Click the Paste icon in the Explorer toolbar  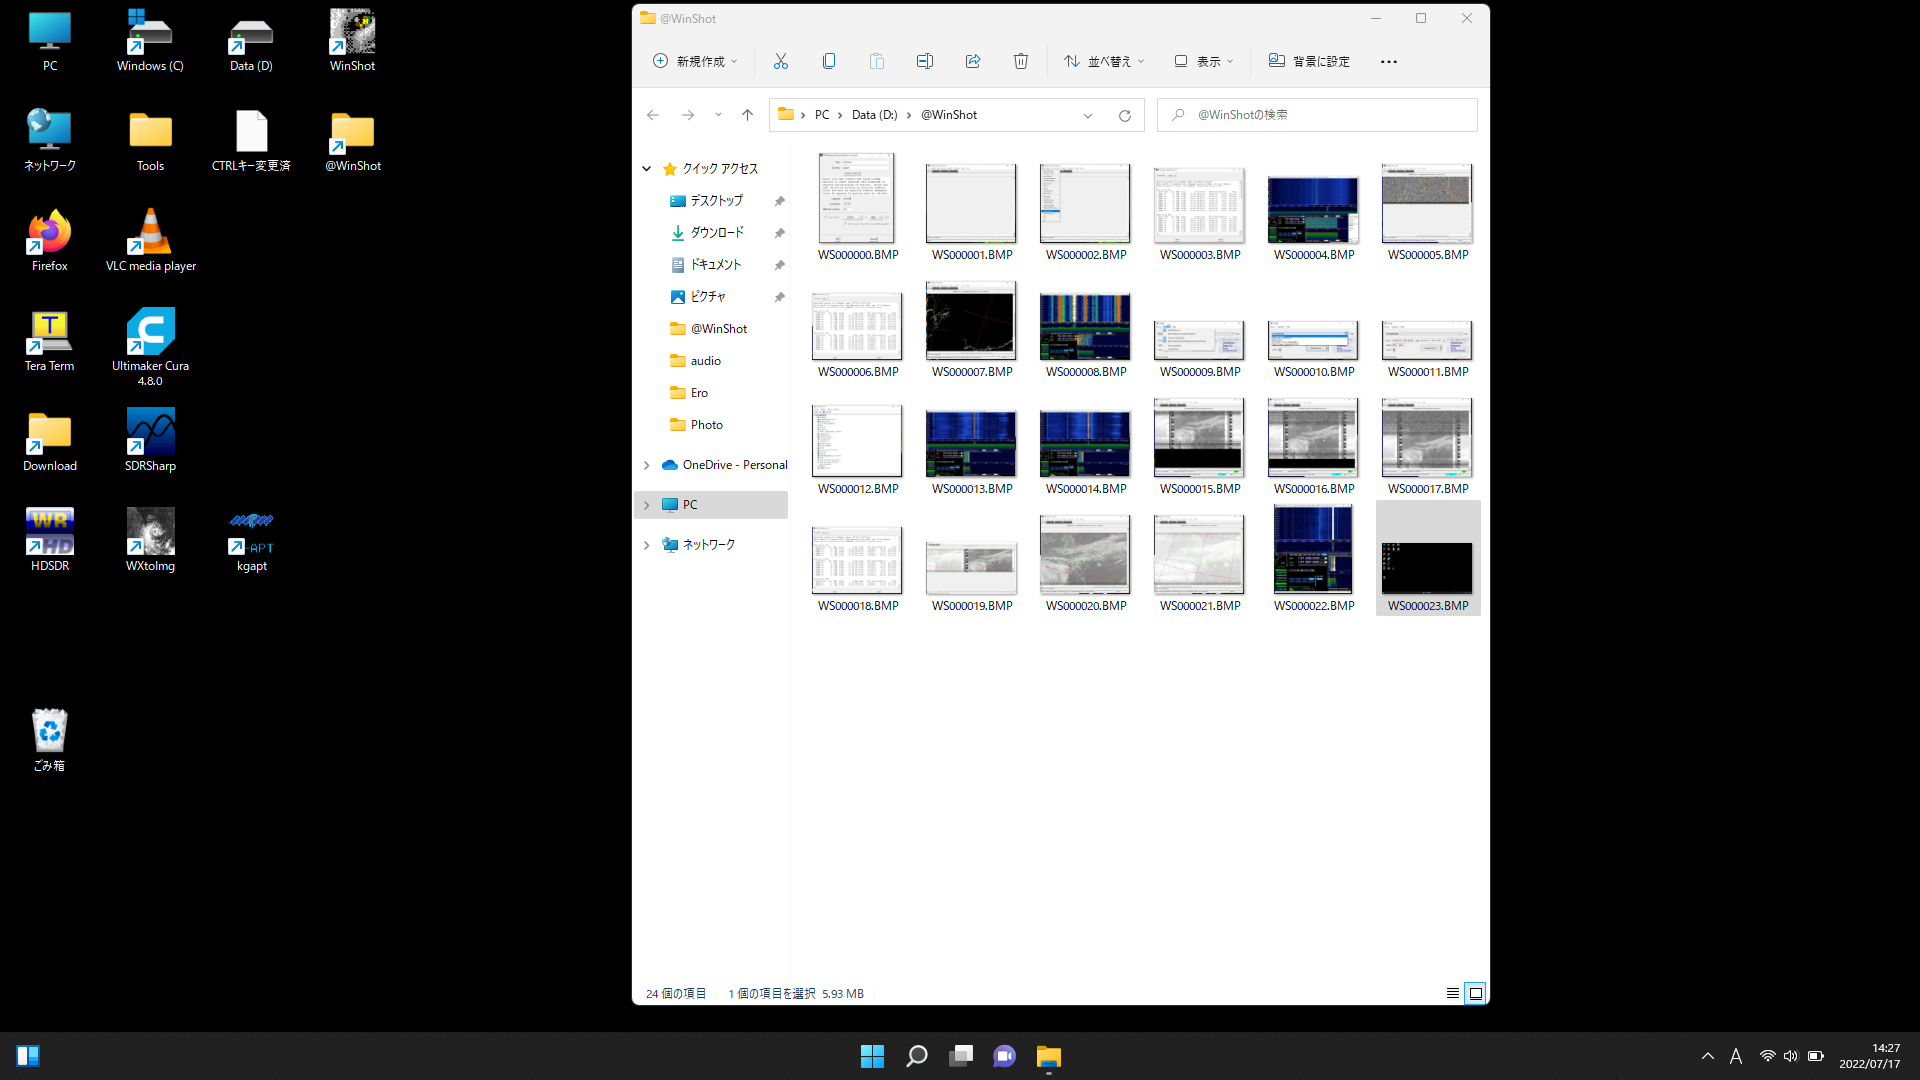tap(877, 61)
